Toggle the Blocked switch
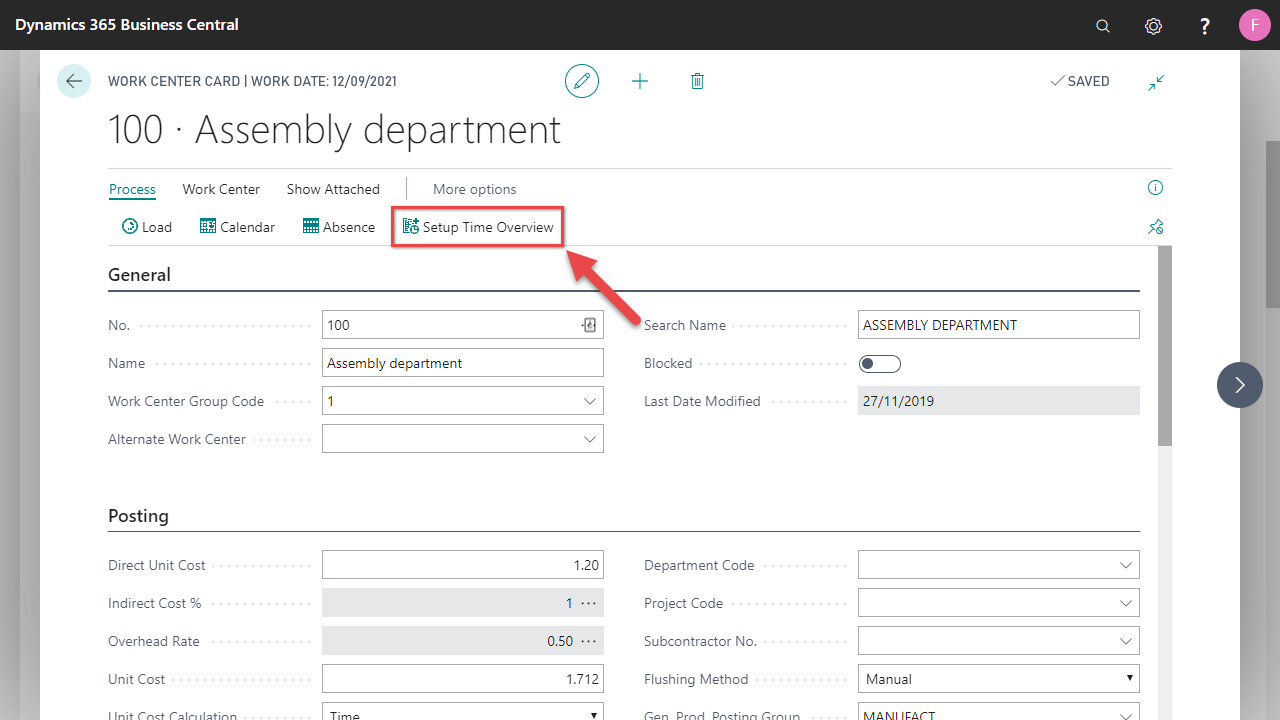 click(880, 363)
